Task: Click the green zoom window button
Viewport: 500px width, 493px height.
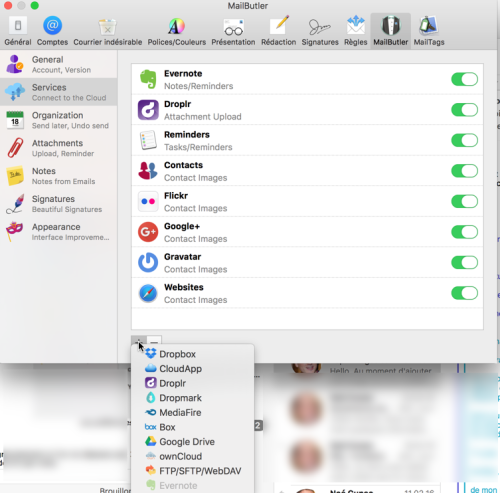Action: 34,5
